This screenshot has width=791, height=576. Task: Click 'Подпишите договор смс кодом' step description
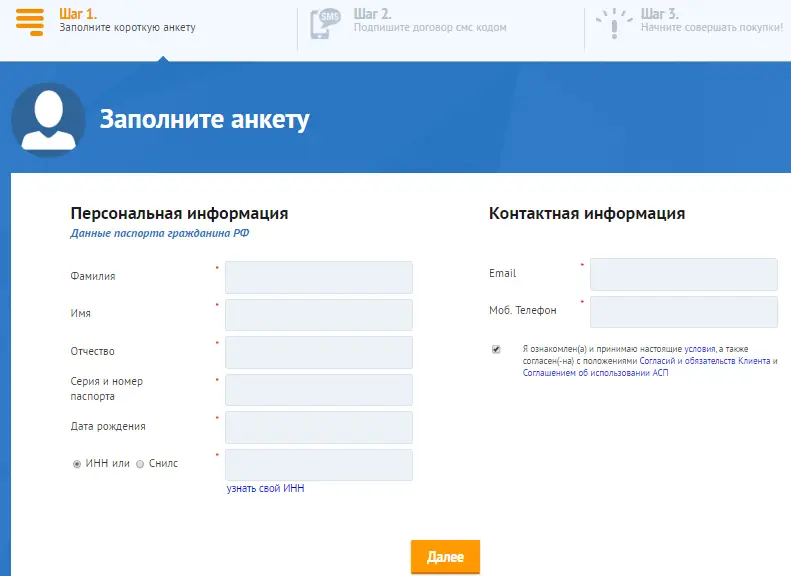(430, 28)
